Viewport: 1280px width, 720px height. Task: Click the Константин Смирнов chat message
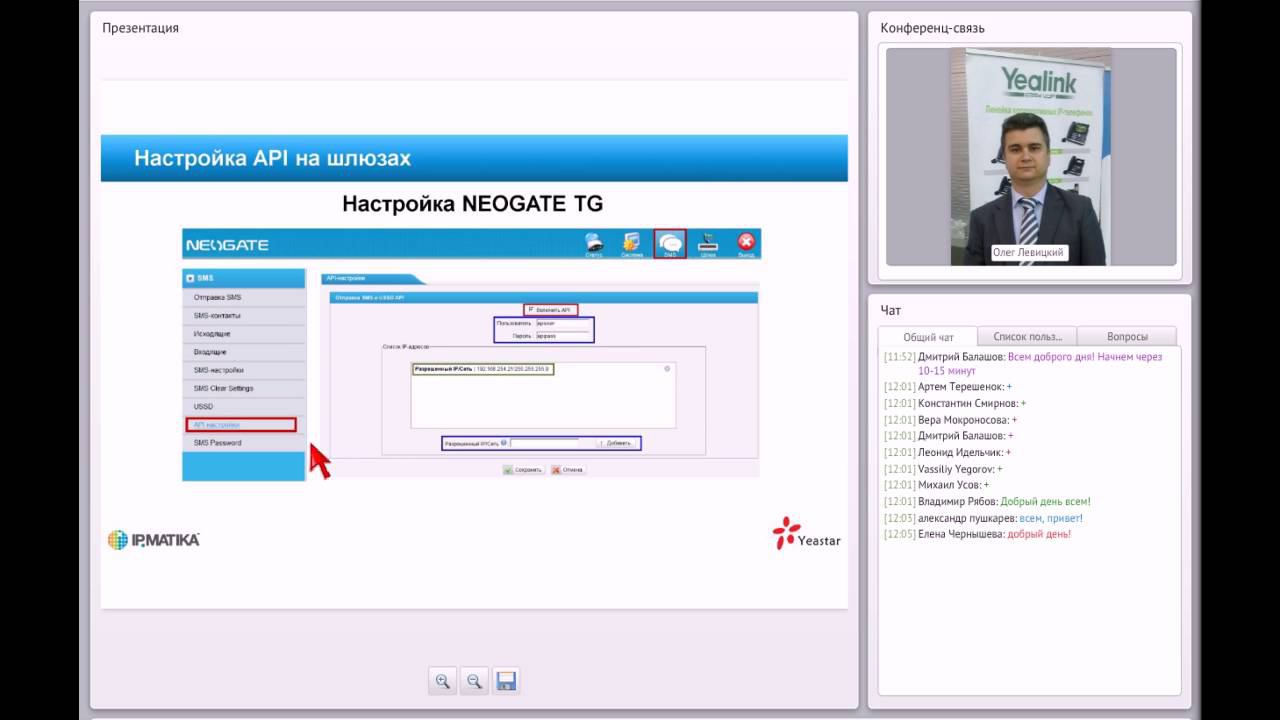click(955, 403)
